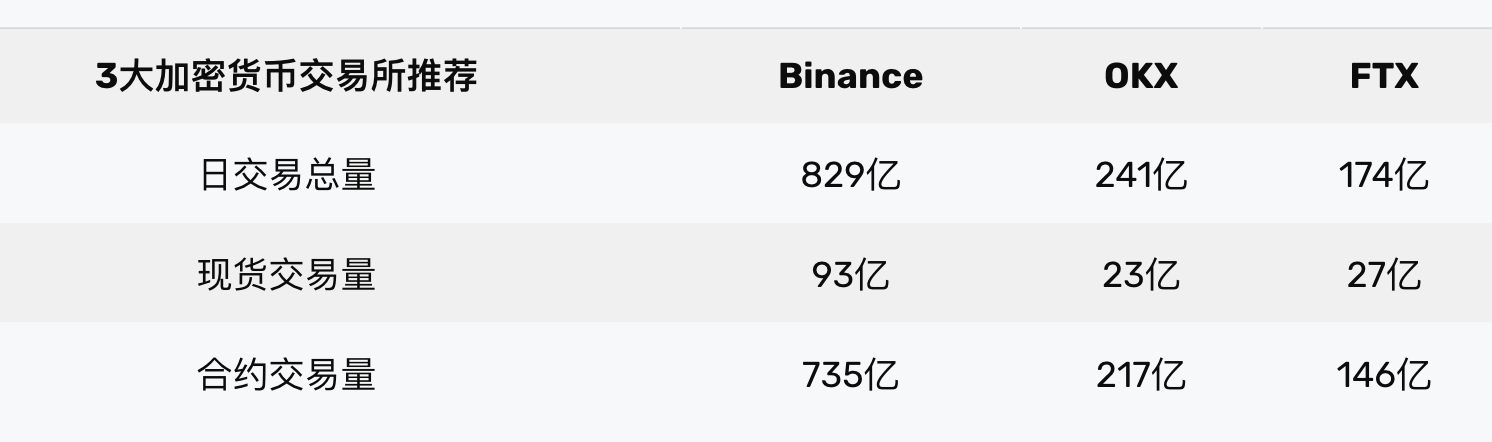Pick Binance contract volume 735亿
This screenshot has width=1492, height=442.
click(850, 375)
